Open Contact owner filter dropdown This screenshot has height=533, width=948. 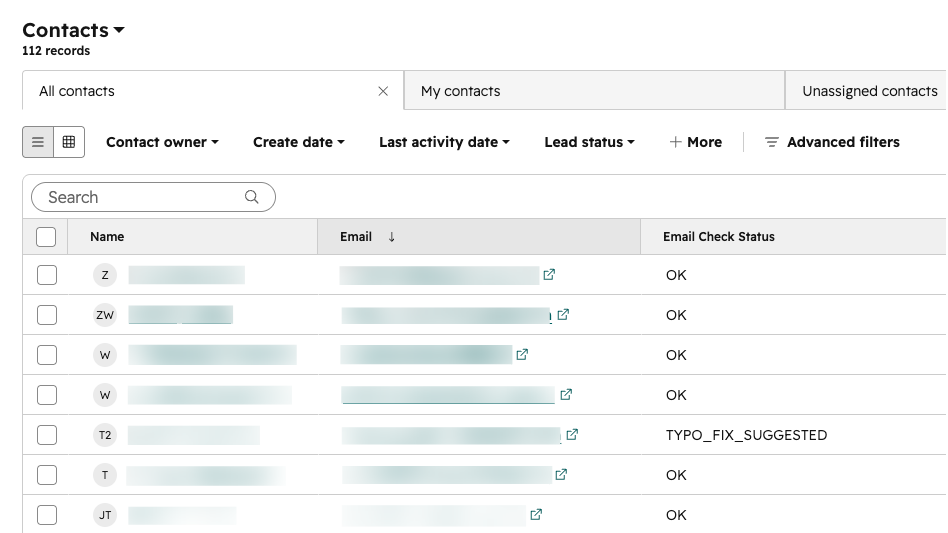coord(162,142)
